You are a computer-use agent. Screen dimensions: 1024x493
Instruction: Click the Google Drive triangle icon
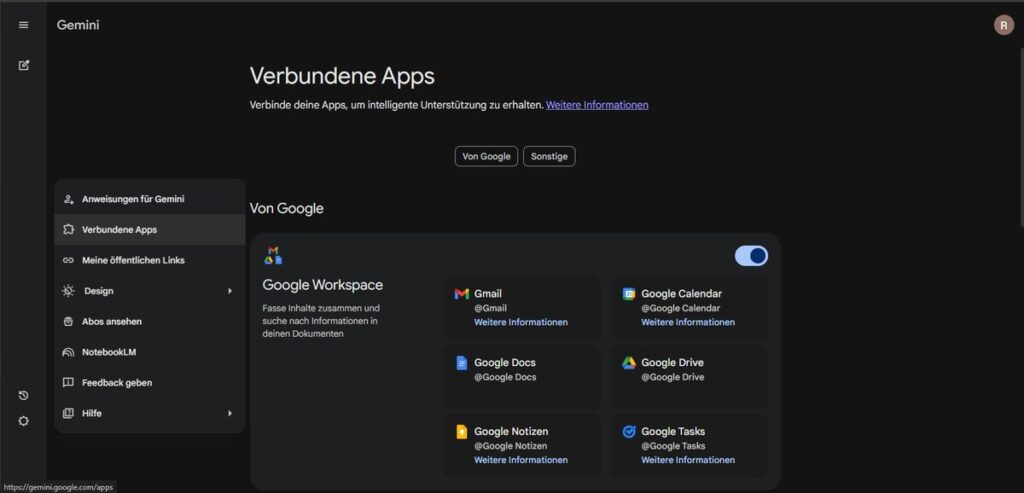628,363
